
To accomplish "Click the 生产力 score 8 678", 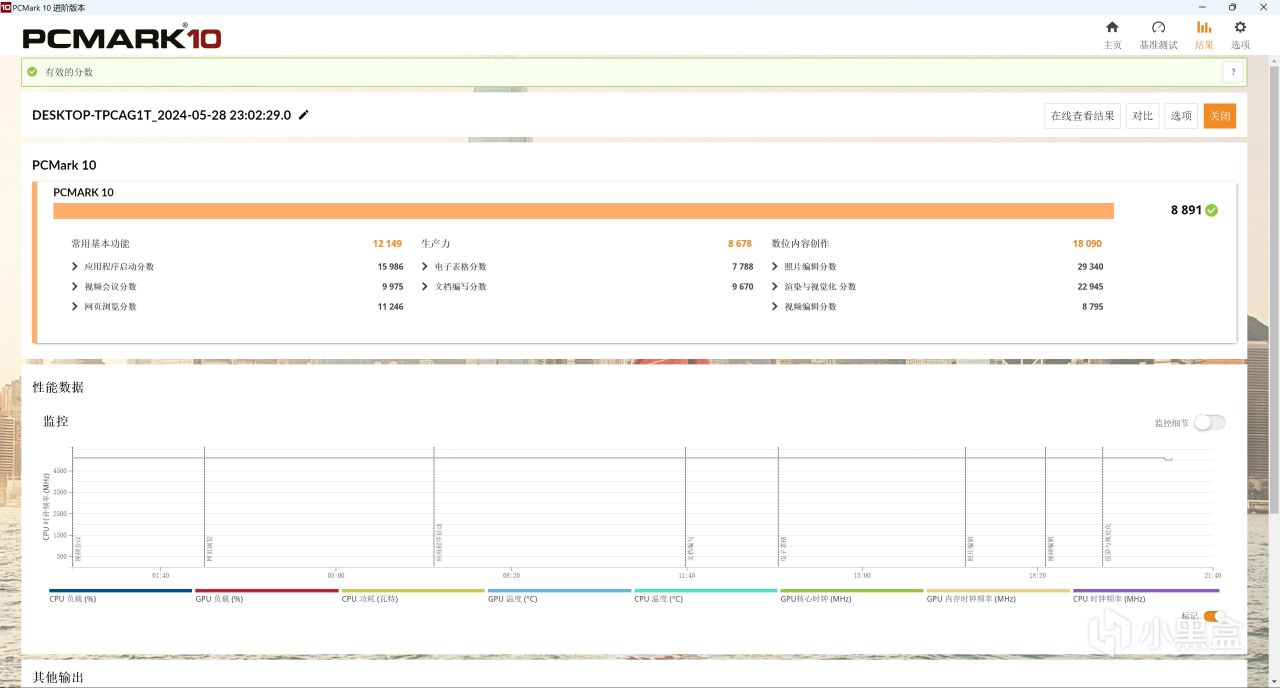I will click(x=740, y=244).
